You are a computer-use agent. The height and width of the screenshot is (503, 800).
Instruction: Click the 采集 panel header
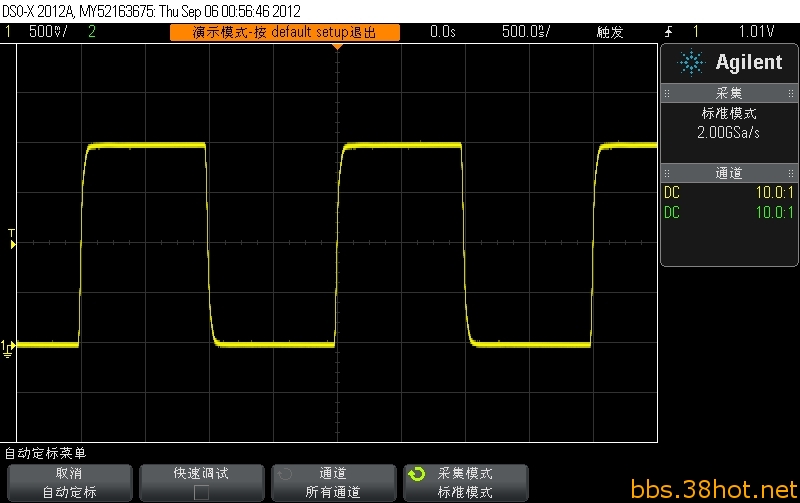tap(729, 93)
